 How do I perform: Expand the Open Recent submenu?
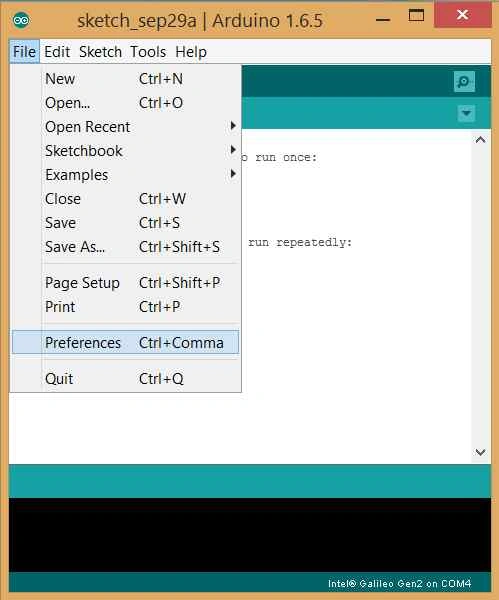coord(126,127)
